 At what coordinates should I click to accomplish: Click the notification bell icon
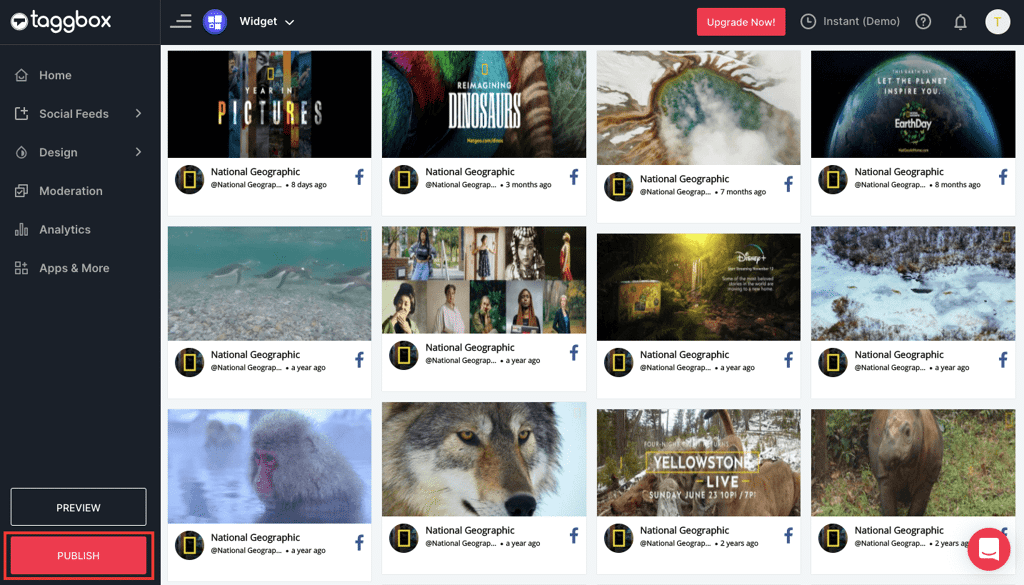960,21
